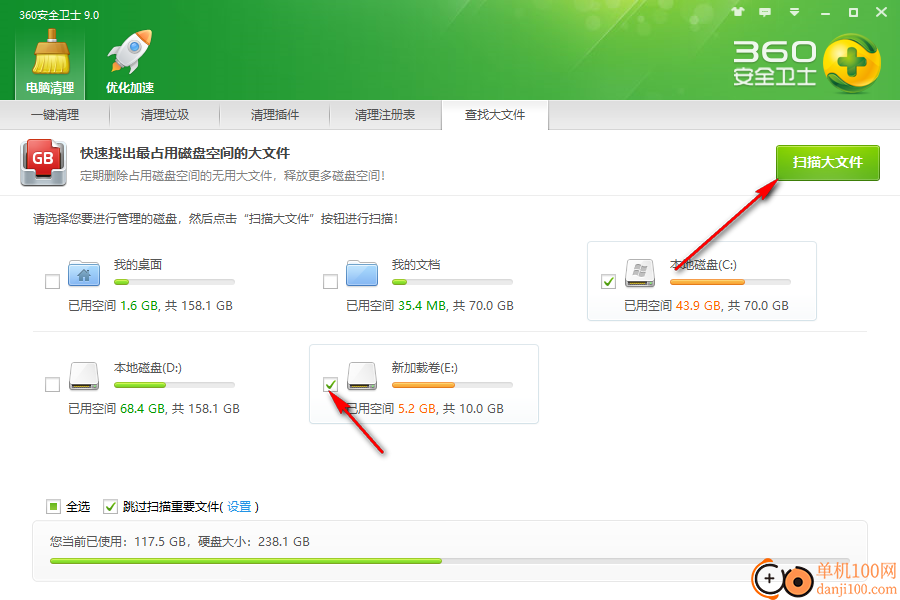Open the feedback speech bubble icon
Screen dimensions: 900x600
(x=765, y=12)
